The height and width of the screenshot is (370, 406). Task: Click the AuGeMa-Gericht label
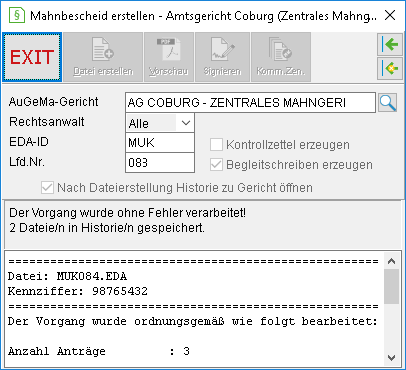54,102
